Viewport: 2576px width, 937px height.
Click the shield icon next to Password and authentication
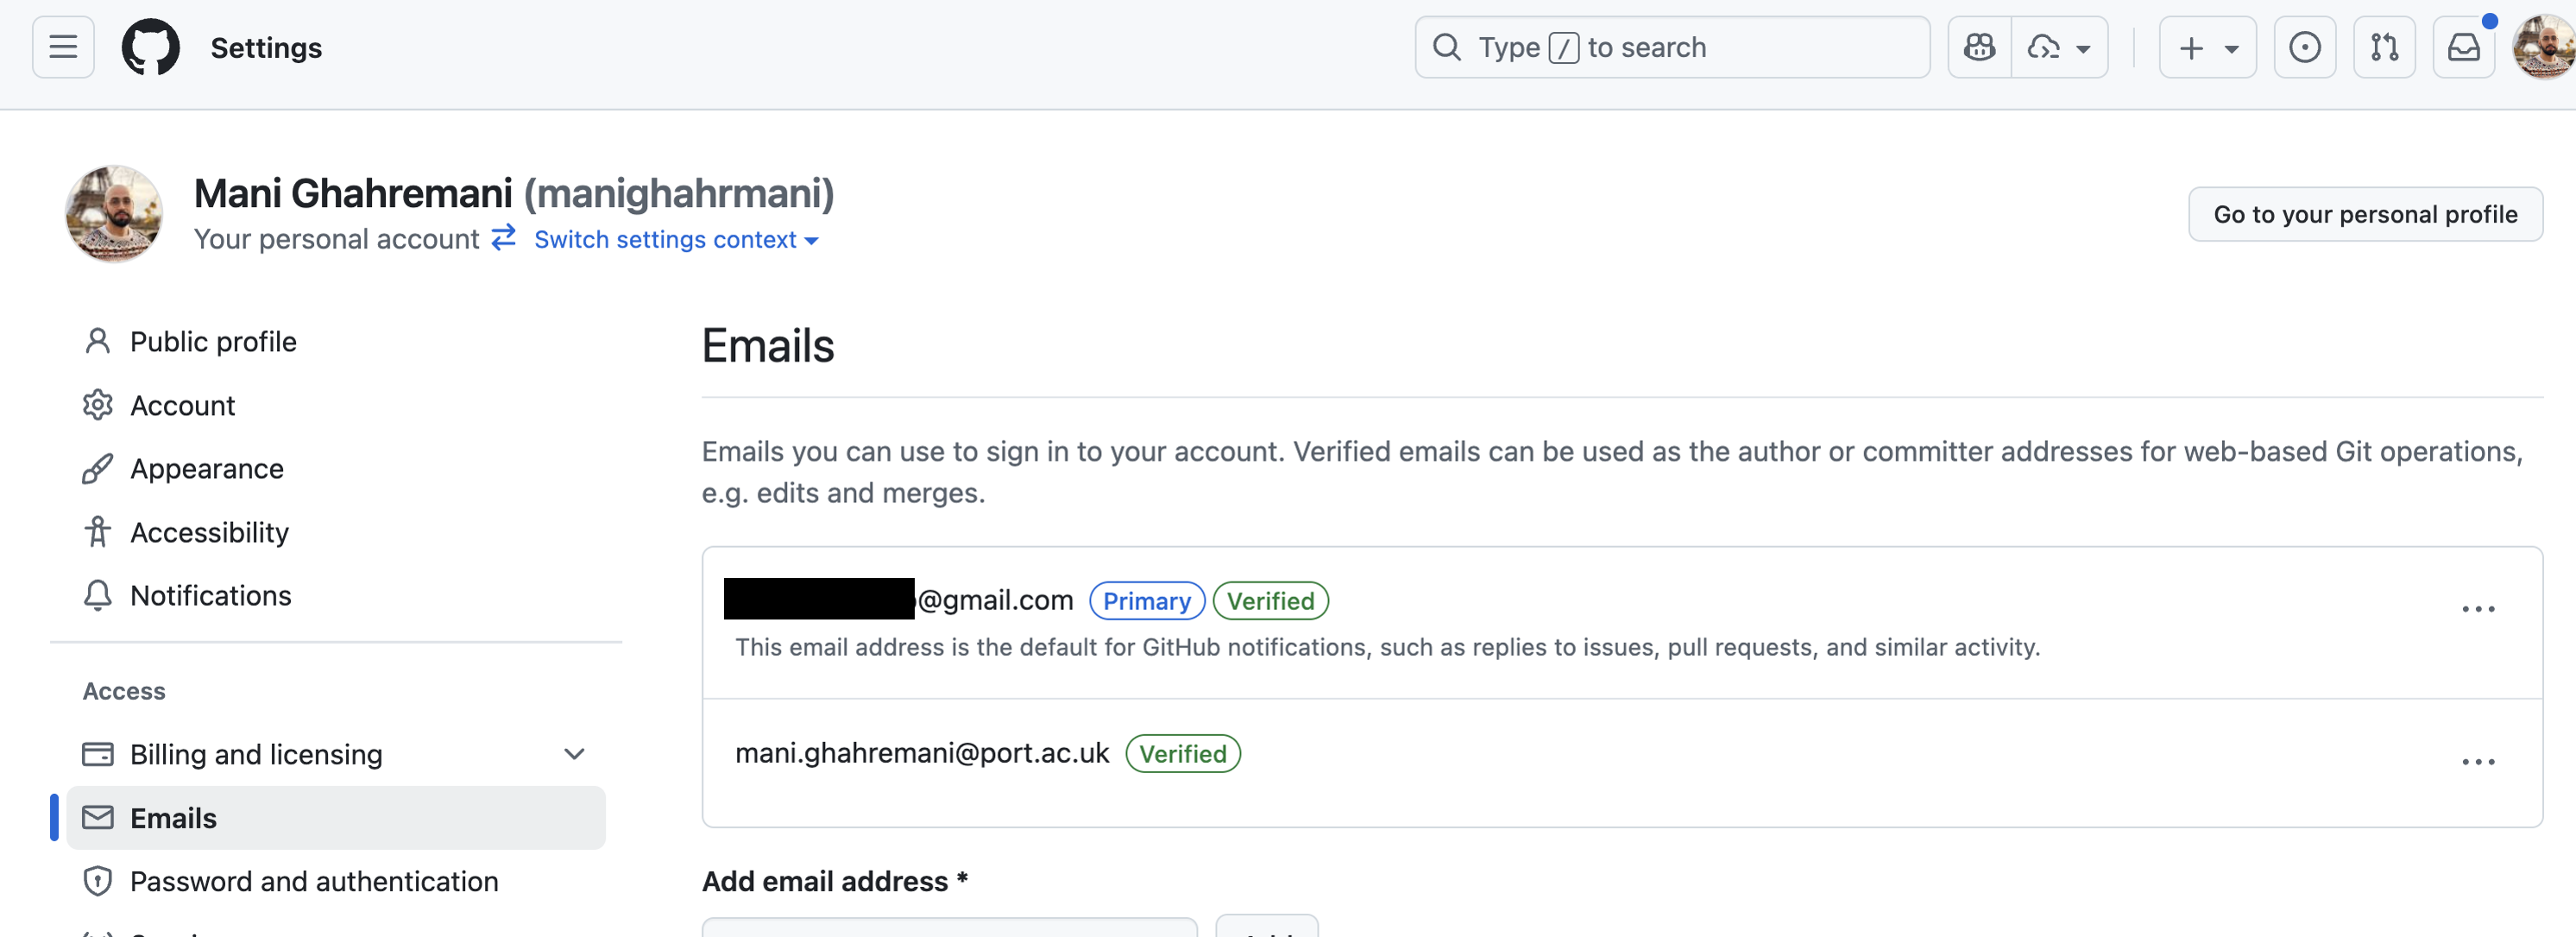click(x=98, y=881)
